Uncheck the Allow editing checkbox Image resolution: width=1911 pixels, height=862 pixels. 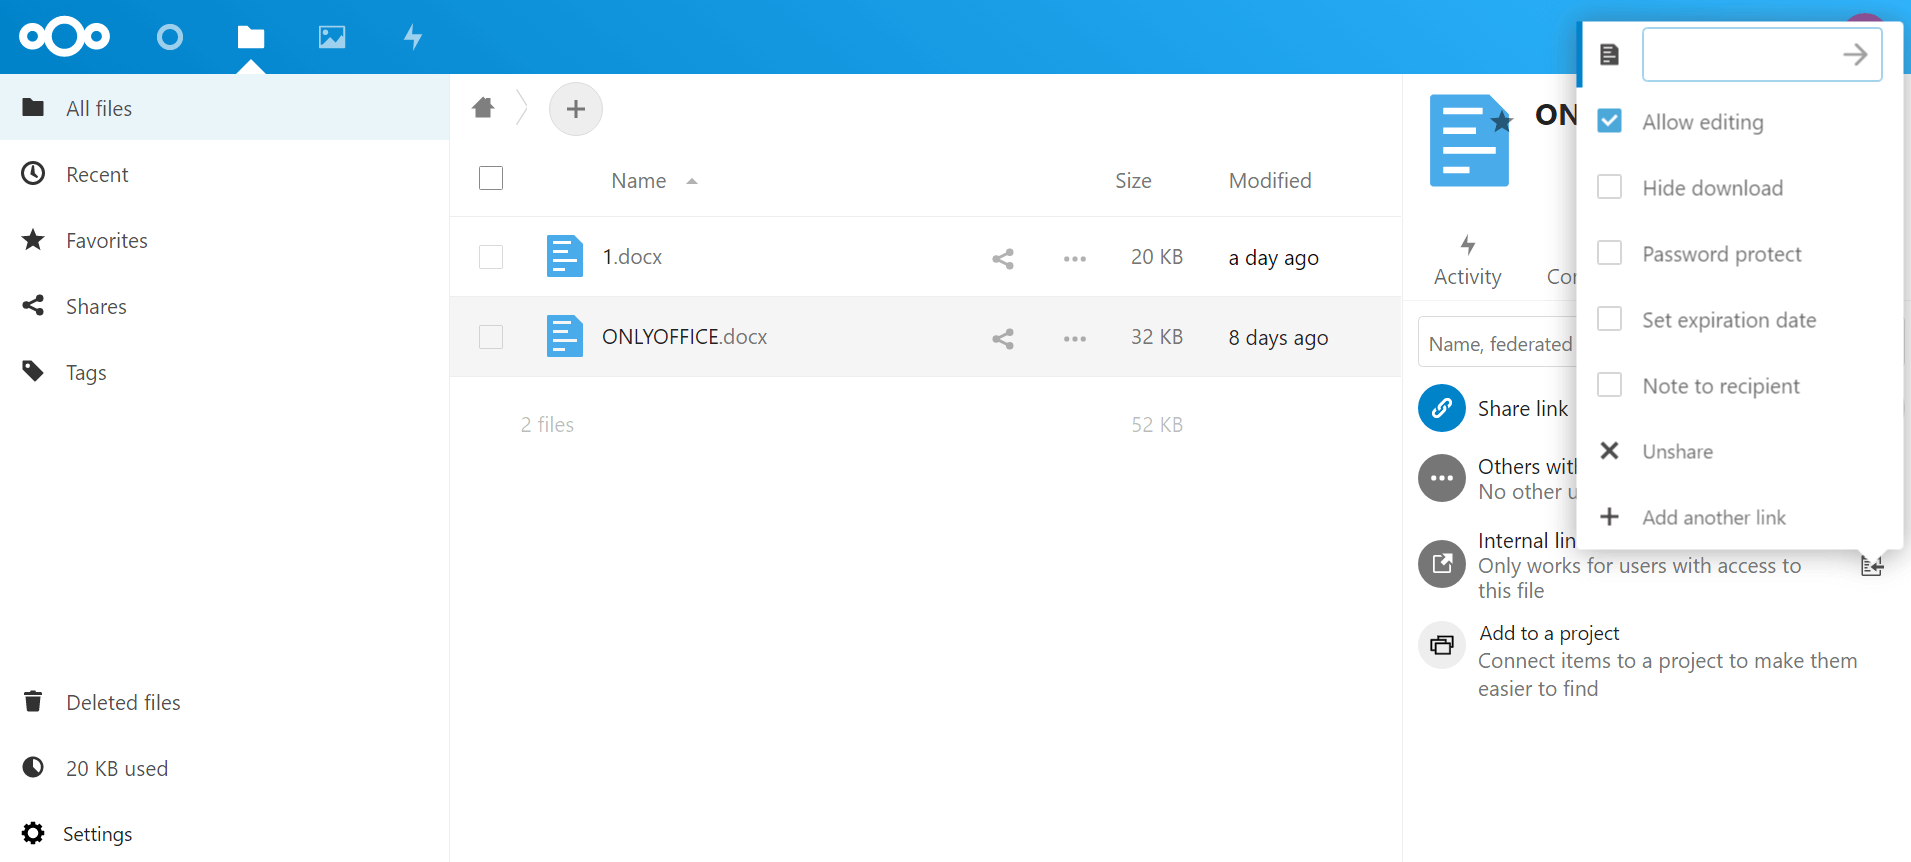click(x=1609, y=121)
